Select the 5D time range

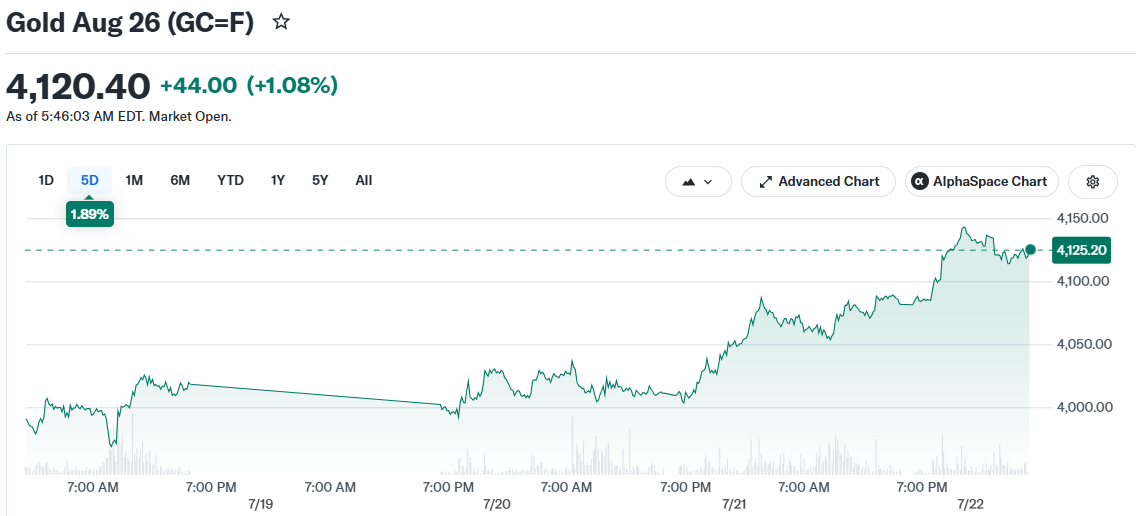(89, 180)
